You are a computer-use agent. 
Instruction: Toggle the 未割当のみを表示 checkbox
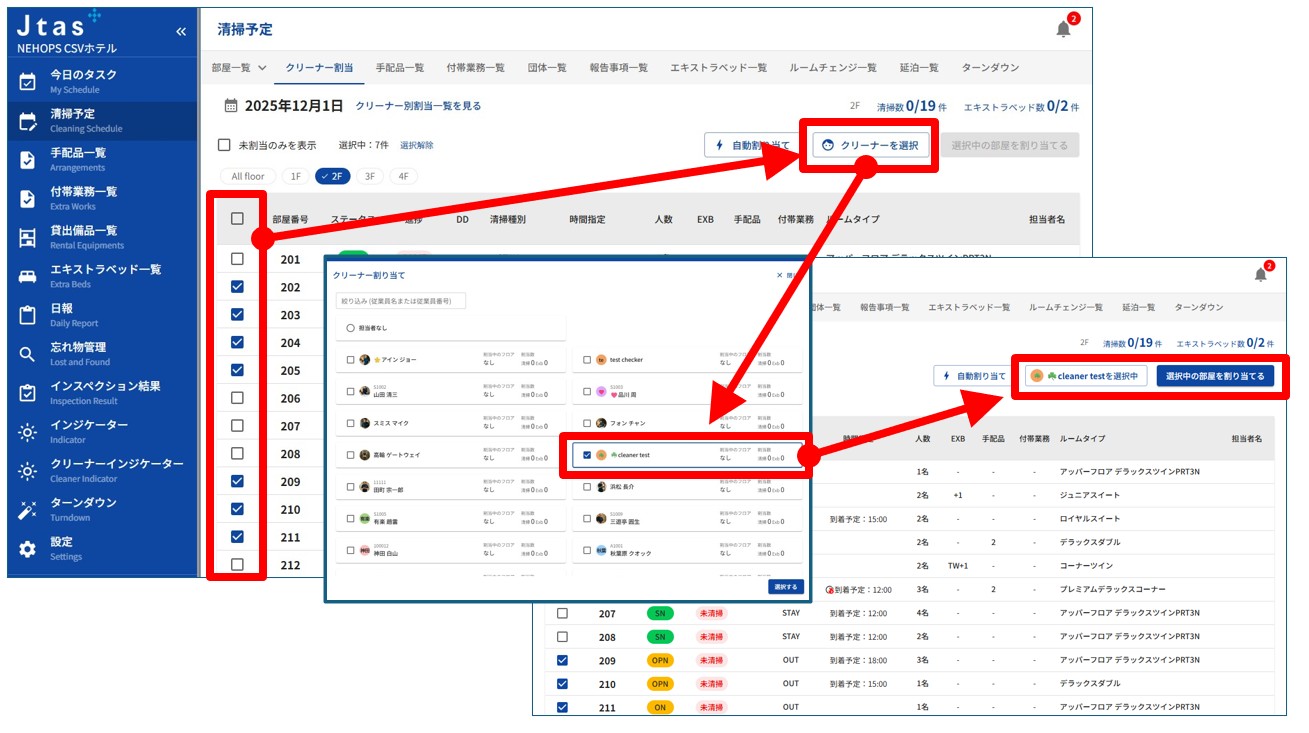225,145
